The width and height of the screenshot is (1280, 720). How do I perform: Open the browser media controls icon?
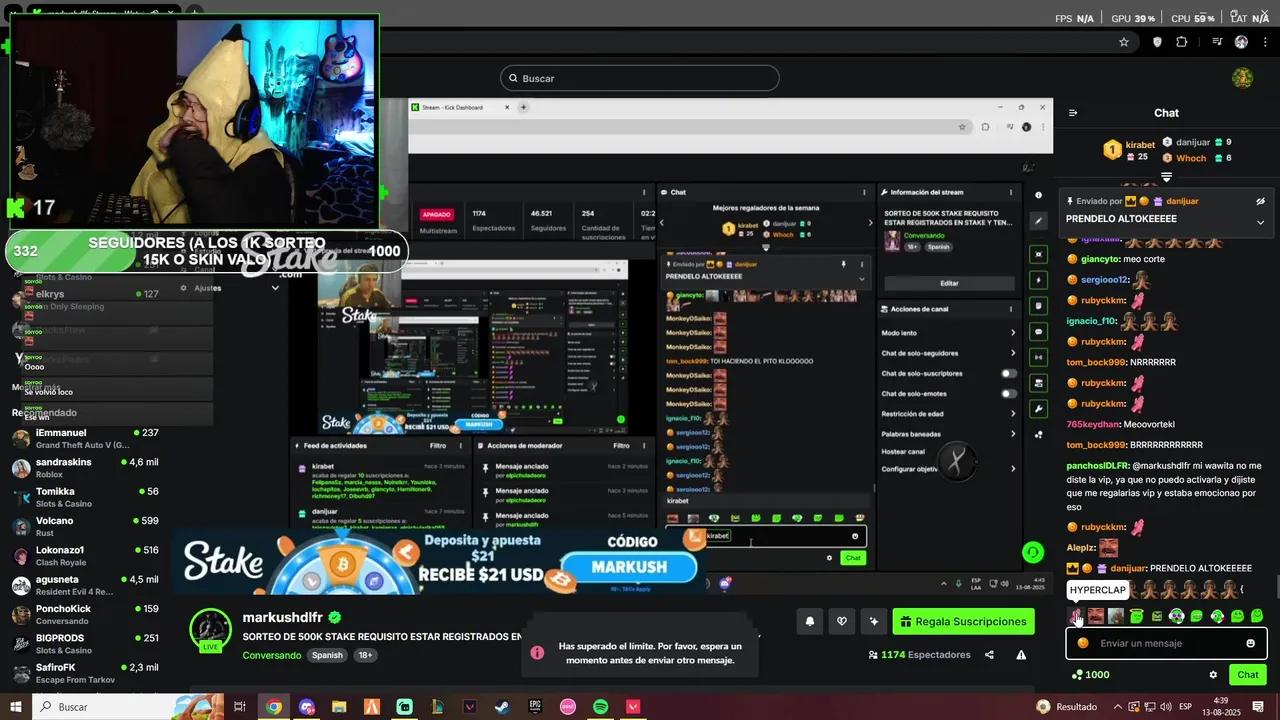coord(1217,42)
